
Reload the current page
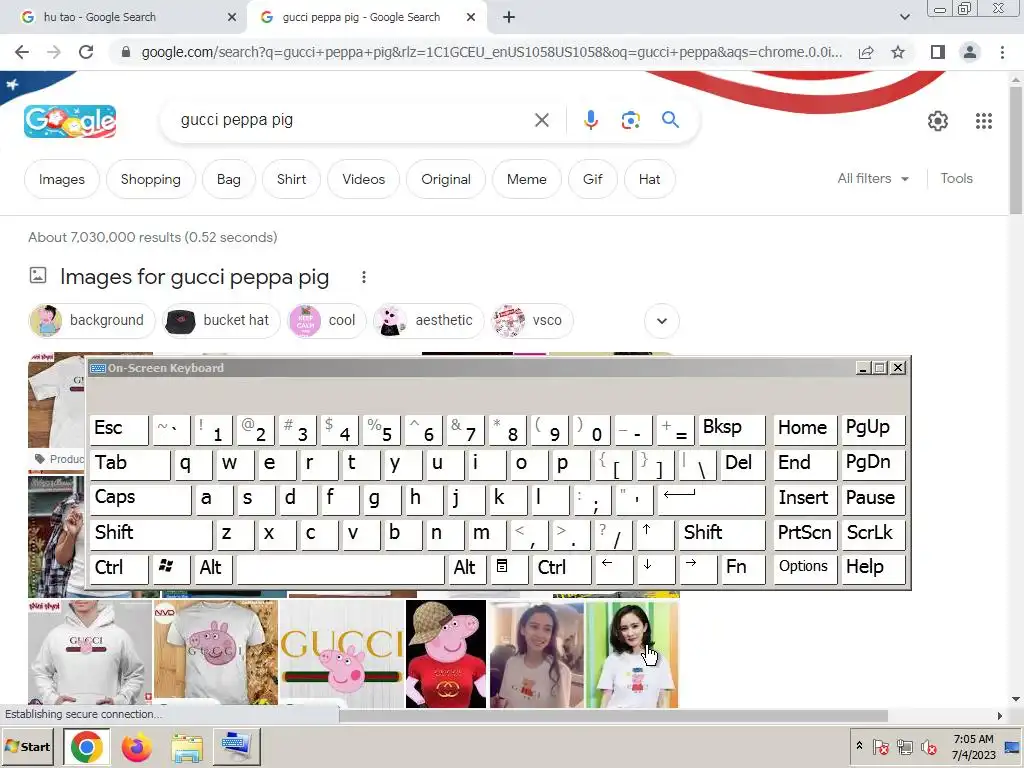86,52
